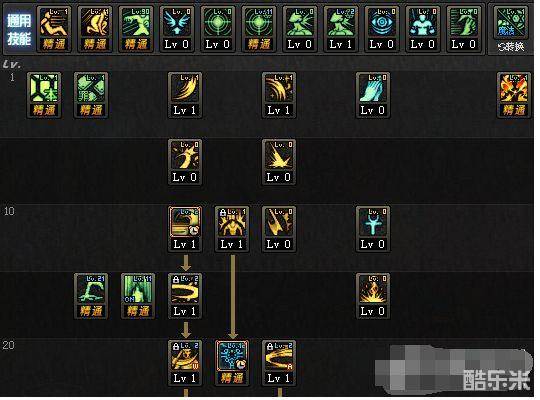Screen dimensions: 540x400
Task: Click the golden explosion skill at Lv 0
Action: (x=279, y=162)
